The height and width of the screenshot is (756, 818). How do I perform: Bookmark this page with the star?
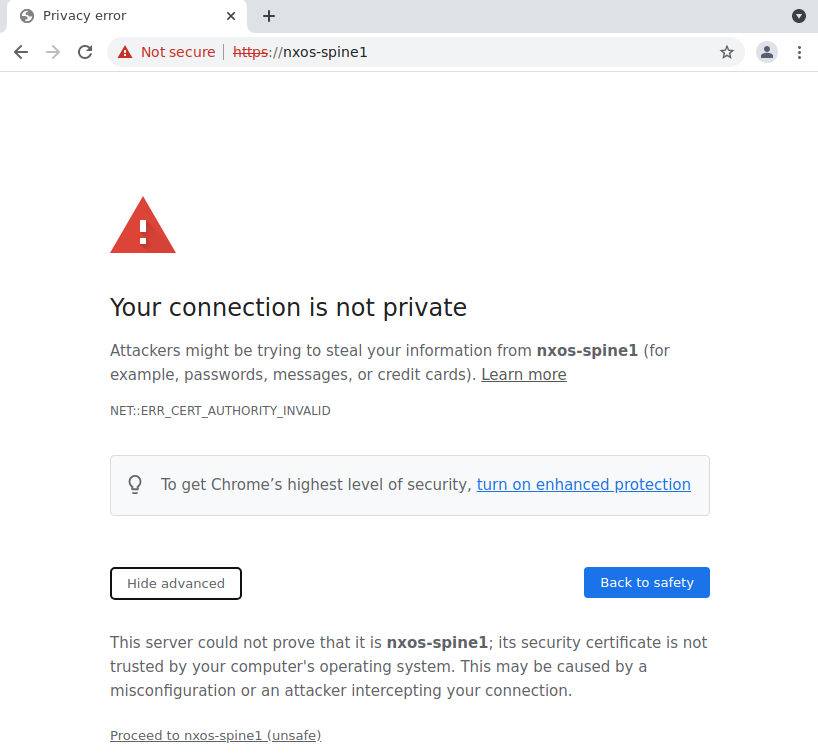pos(727,52)
